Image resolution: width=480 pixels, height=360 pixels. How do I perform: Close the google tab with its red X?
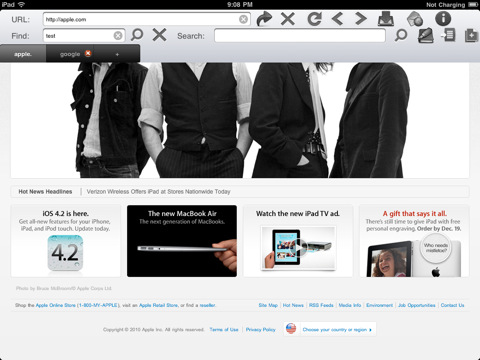click(x=88, y=53)
